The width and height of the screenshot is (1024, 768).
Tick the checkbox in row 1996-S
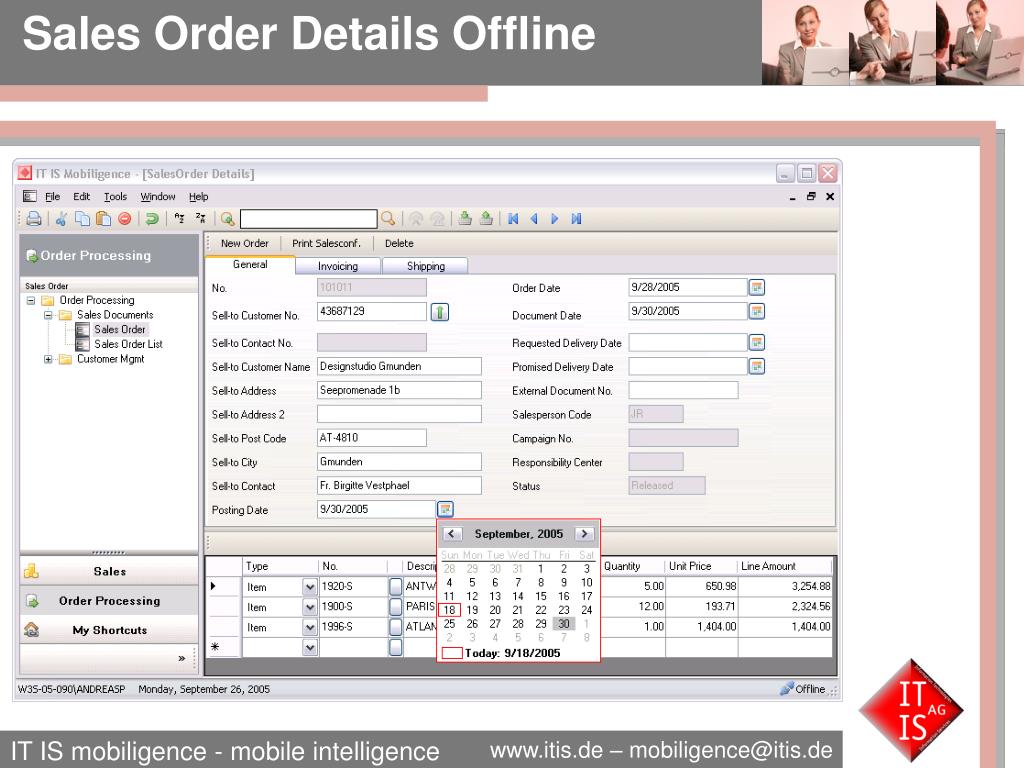(395, 627)
